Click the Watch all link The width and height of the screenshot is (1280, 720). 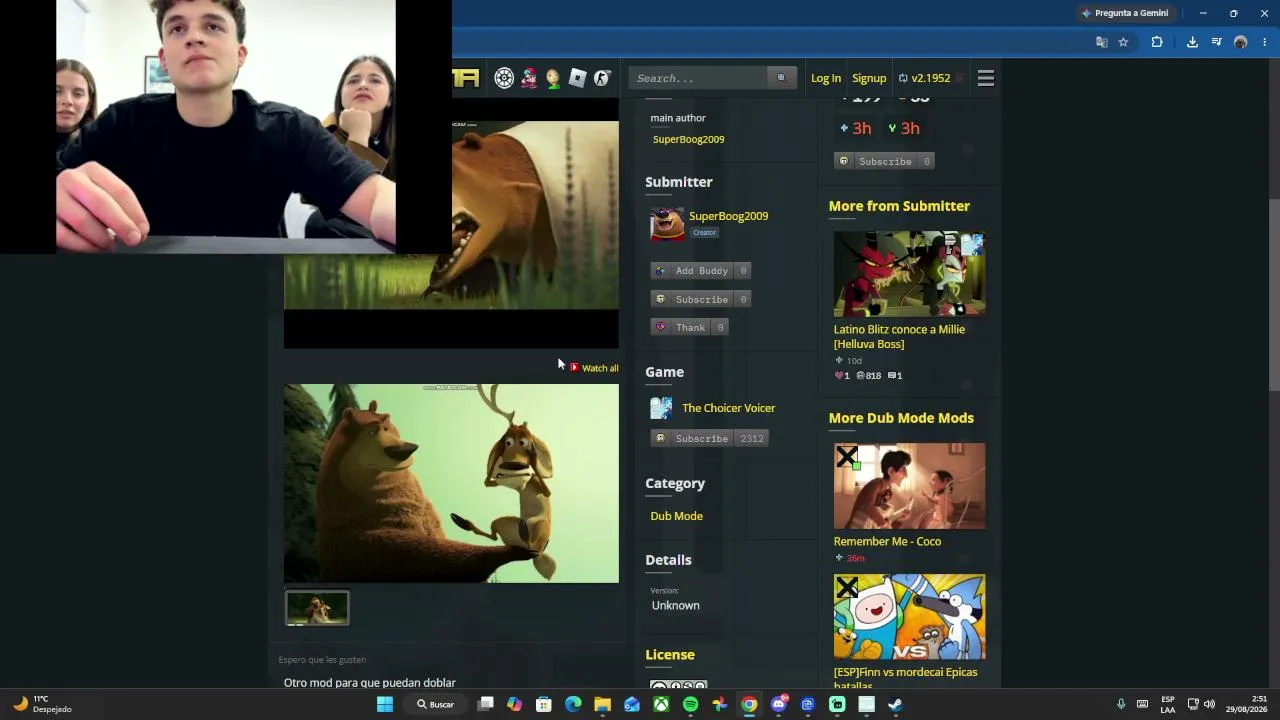pos(594,368)
